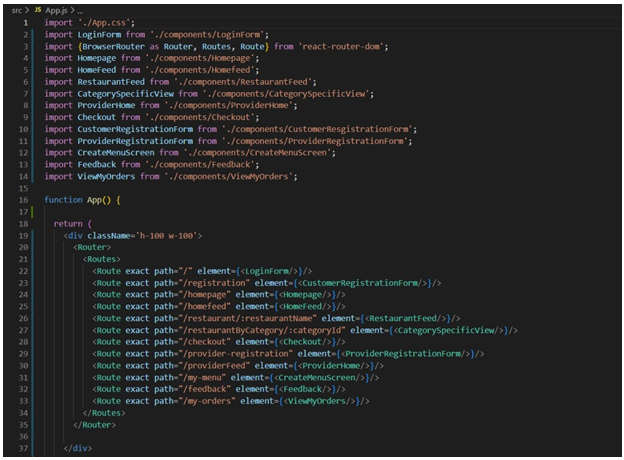The width and height of the screenshot is (624, 460).
Task: Open the src folder breadcrumb
Action: point(14,9)
